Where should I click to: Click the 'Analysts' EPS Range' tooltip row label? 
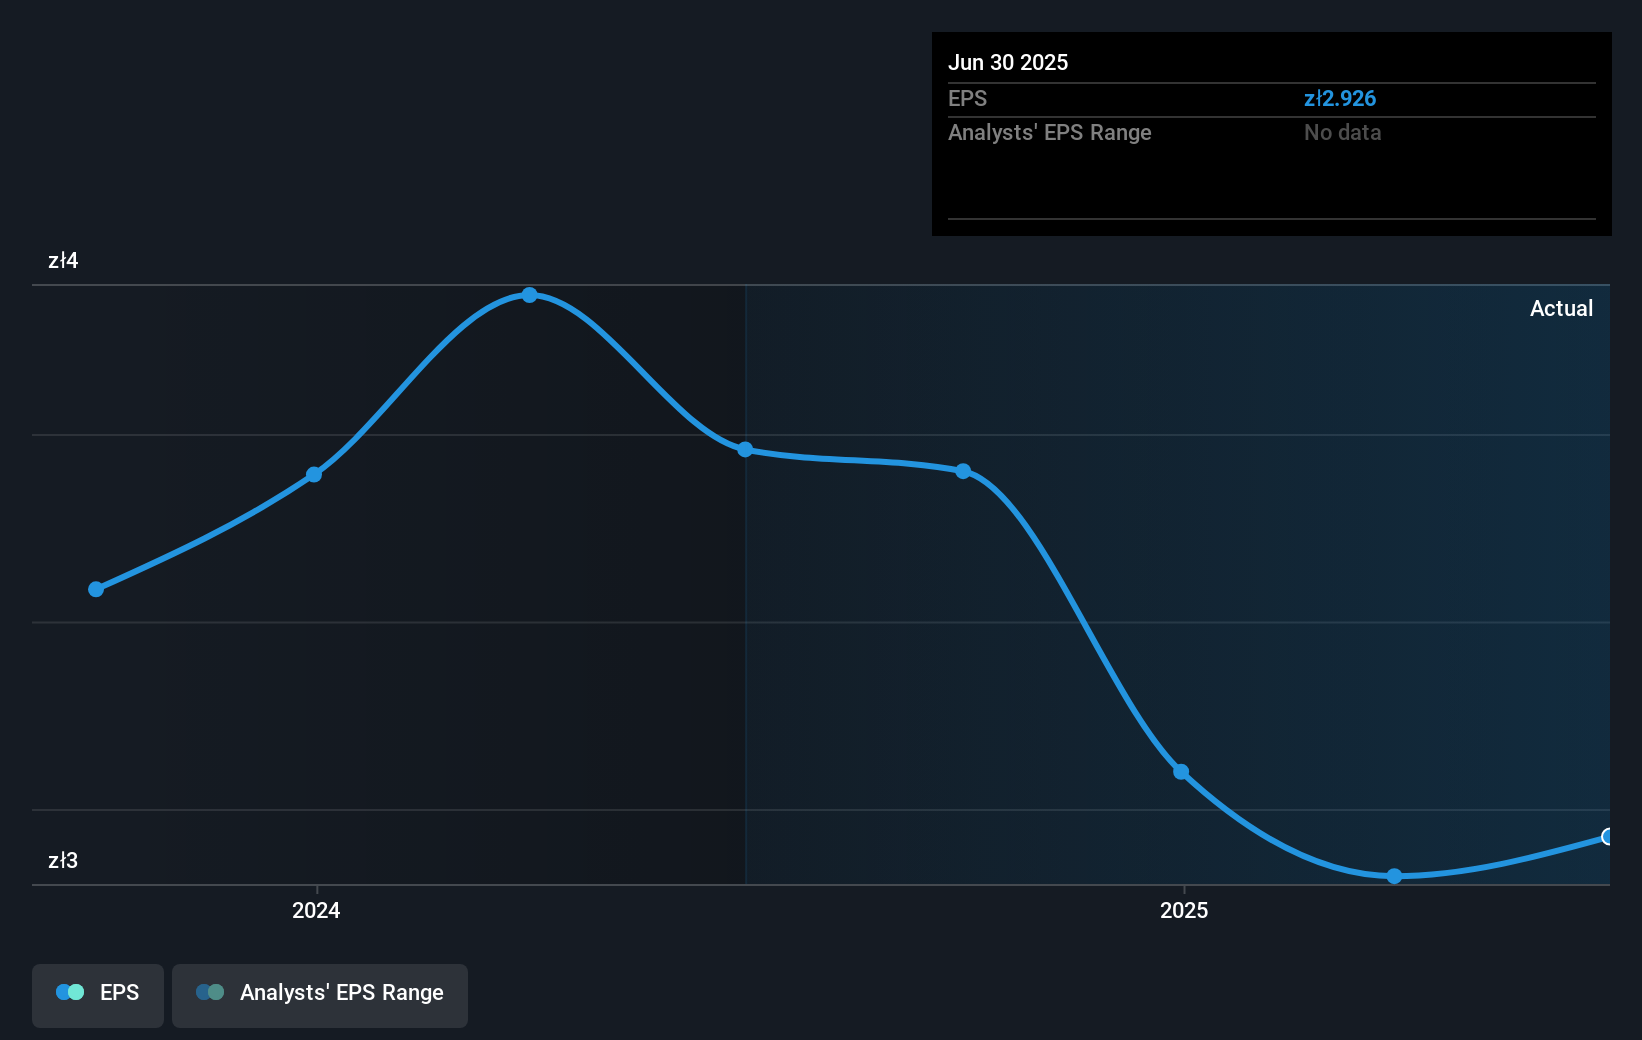point(1050,133)
